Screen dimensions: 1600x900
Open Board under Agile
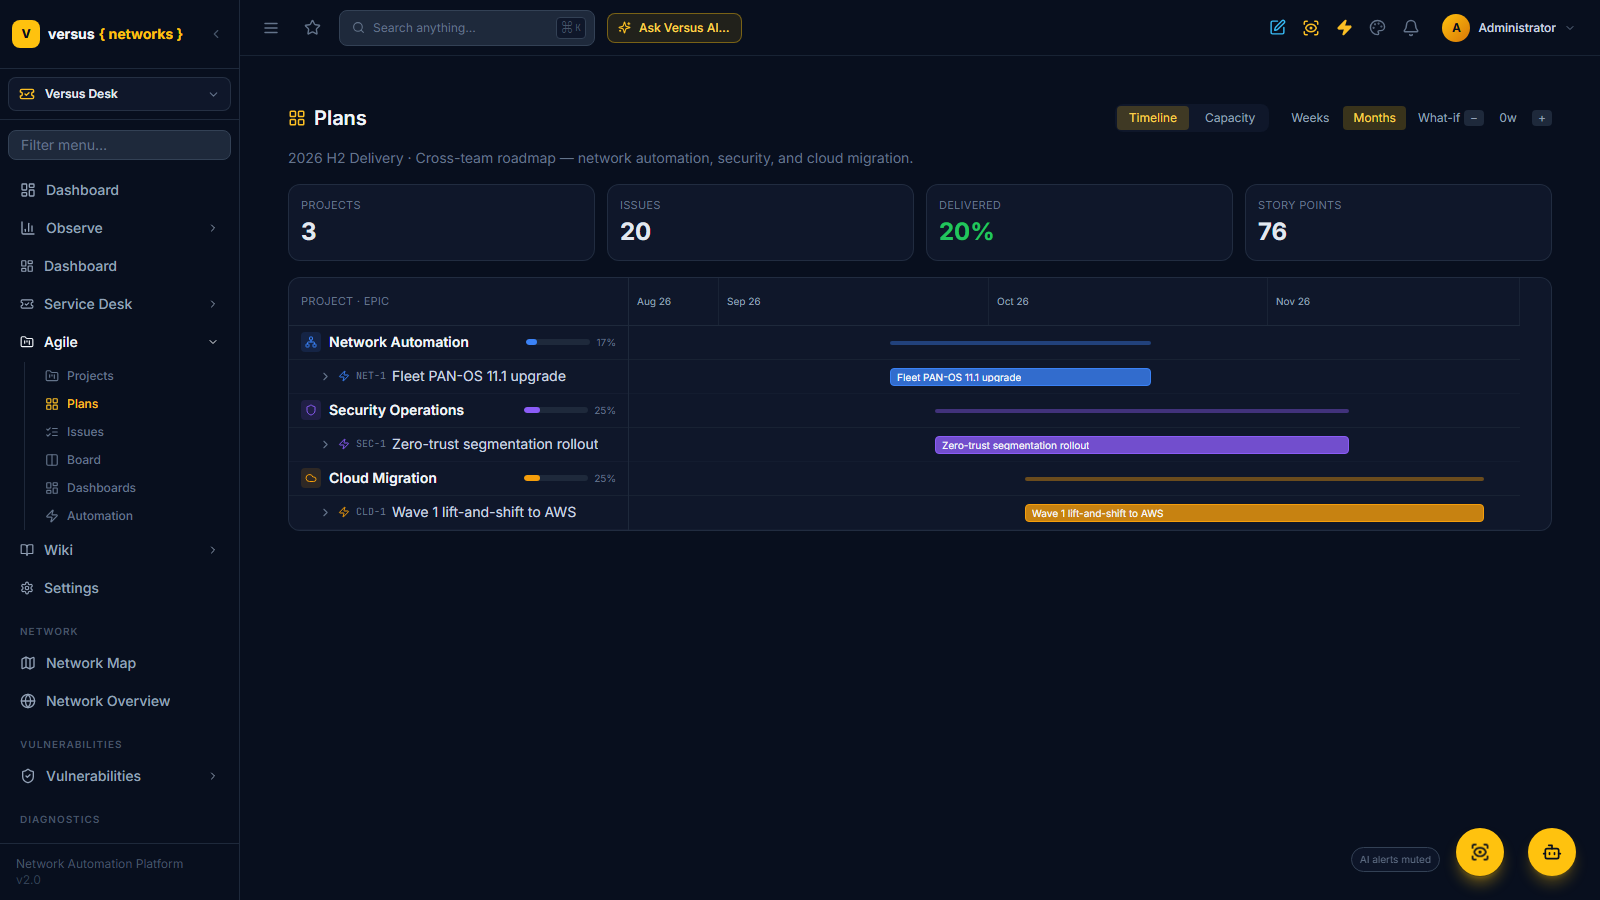[84, 460]
